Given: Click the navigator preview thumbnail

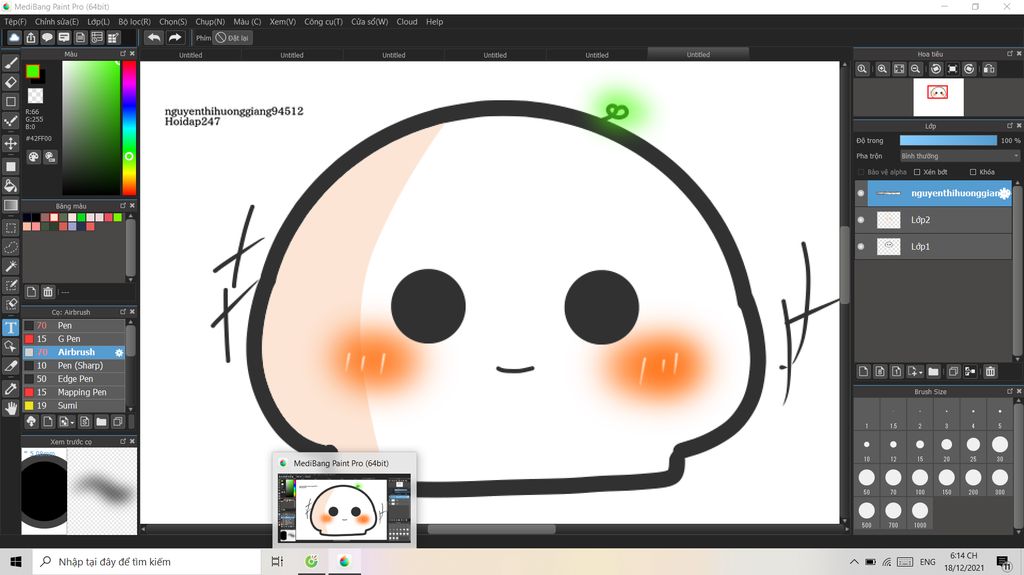Looking at the screenshot, I should [x=938, y=97].
